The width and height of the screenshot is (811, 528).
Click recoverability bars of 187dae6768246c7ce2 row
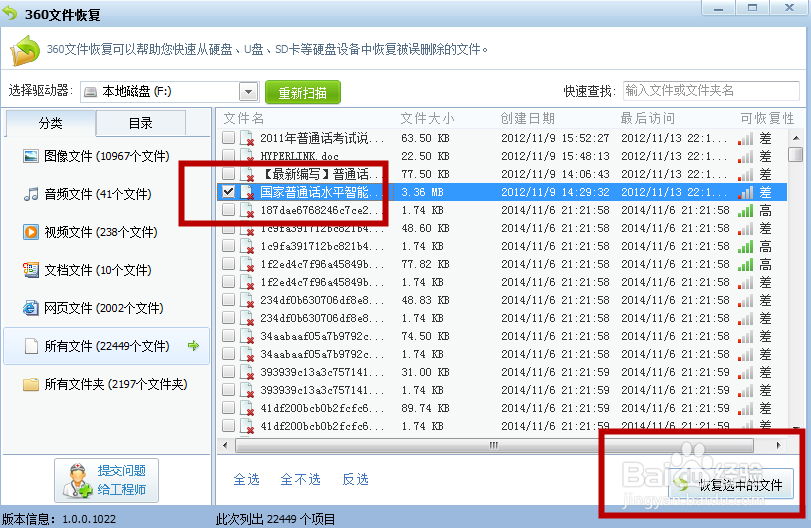745,210
